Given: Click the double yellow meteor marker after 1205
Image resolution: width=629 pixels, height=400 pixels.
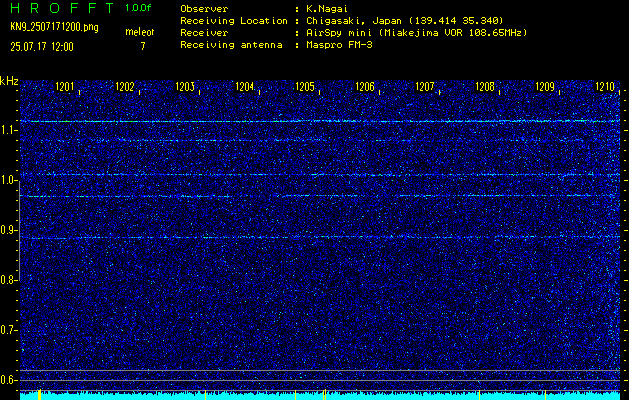Looking at the screenshot, I should 325,395.
